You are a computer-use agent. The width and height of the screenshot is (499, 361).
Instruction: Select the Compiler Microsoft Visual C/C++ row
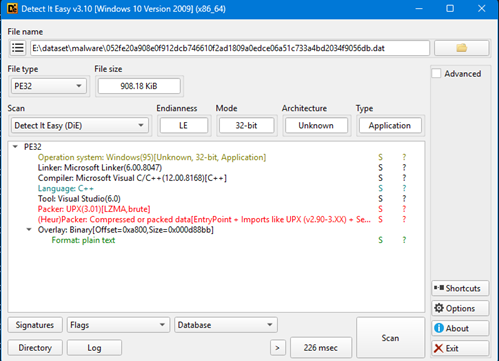click(x=132, y=178)
